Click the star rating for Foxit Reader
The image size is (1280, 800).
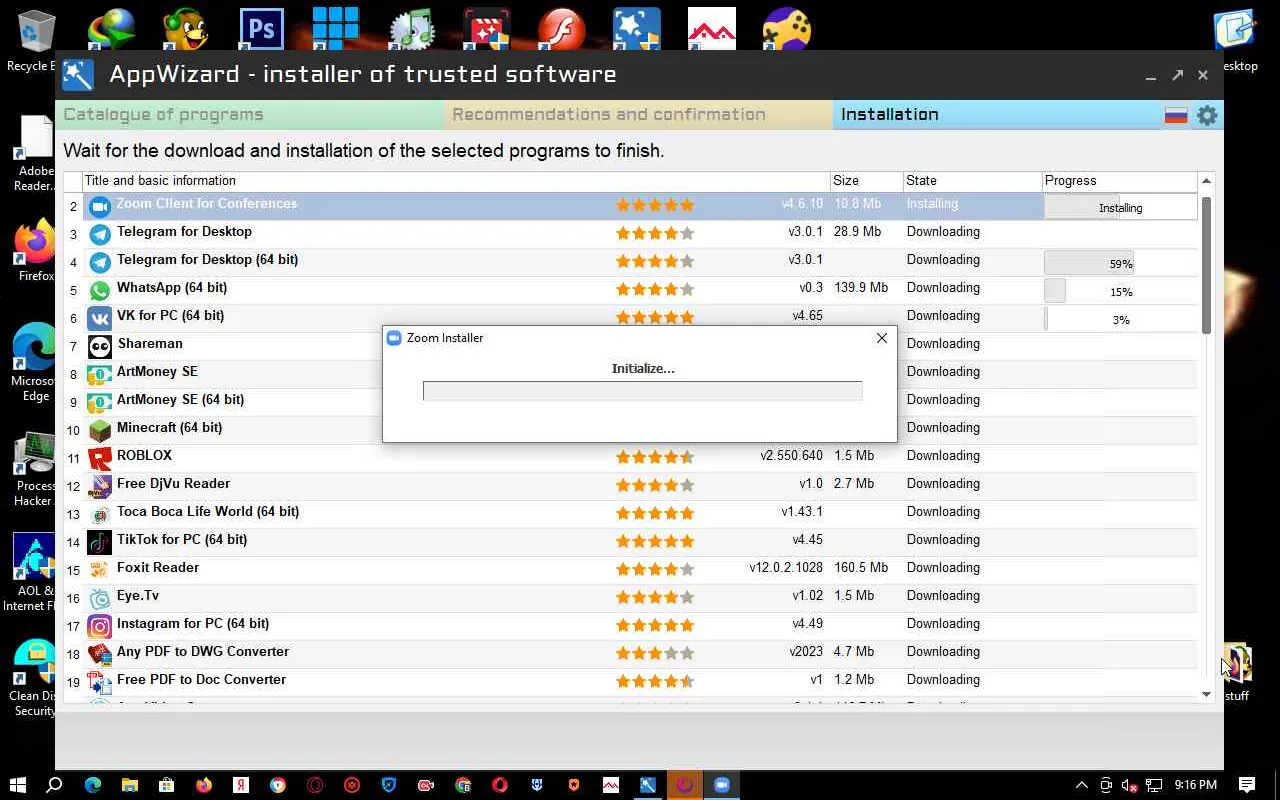point(655,569)
